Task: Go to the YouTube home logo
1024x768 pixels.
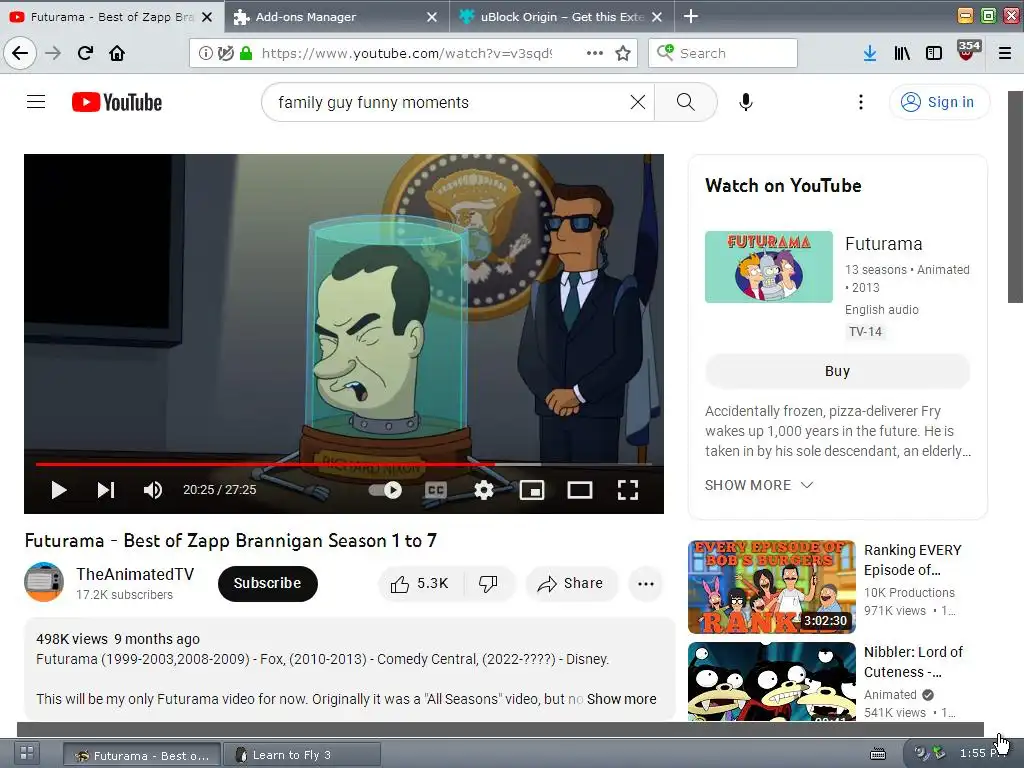Action: click(x=117, y=103)
